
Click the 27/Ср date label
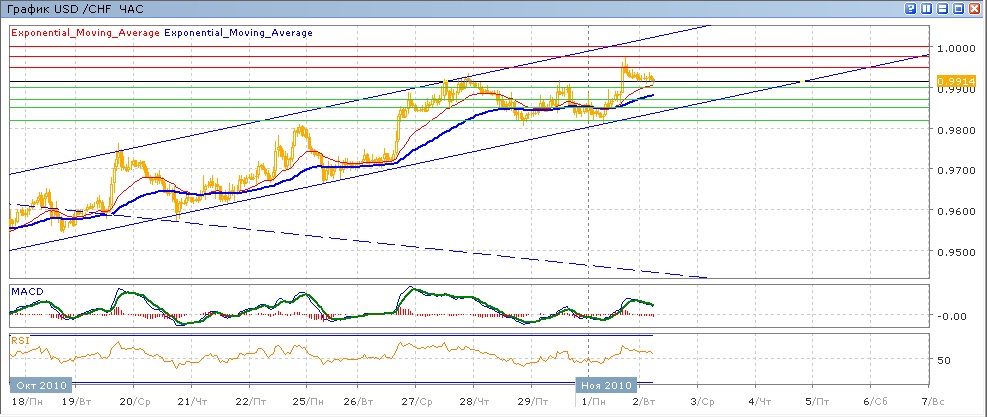417,401
